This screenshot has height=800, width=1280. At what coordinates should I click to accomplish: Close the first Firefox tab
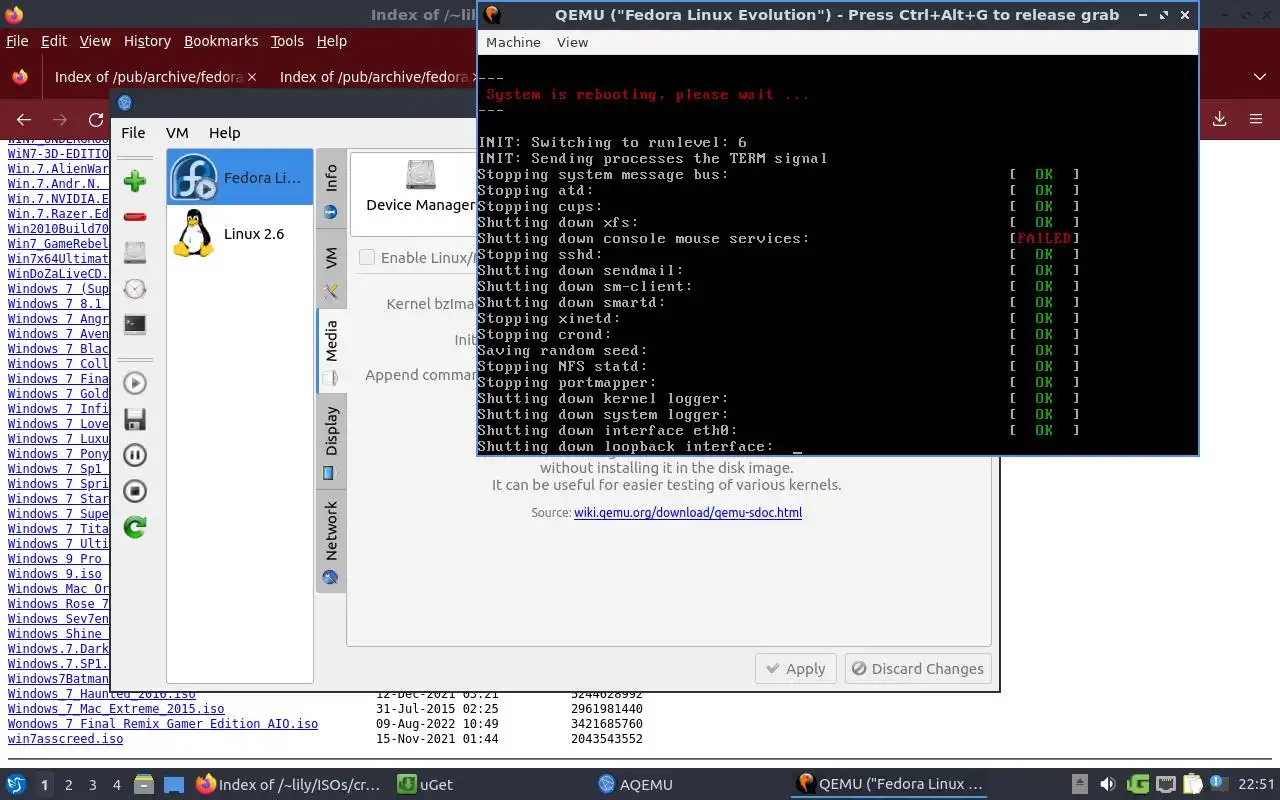coord(251,77)
